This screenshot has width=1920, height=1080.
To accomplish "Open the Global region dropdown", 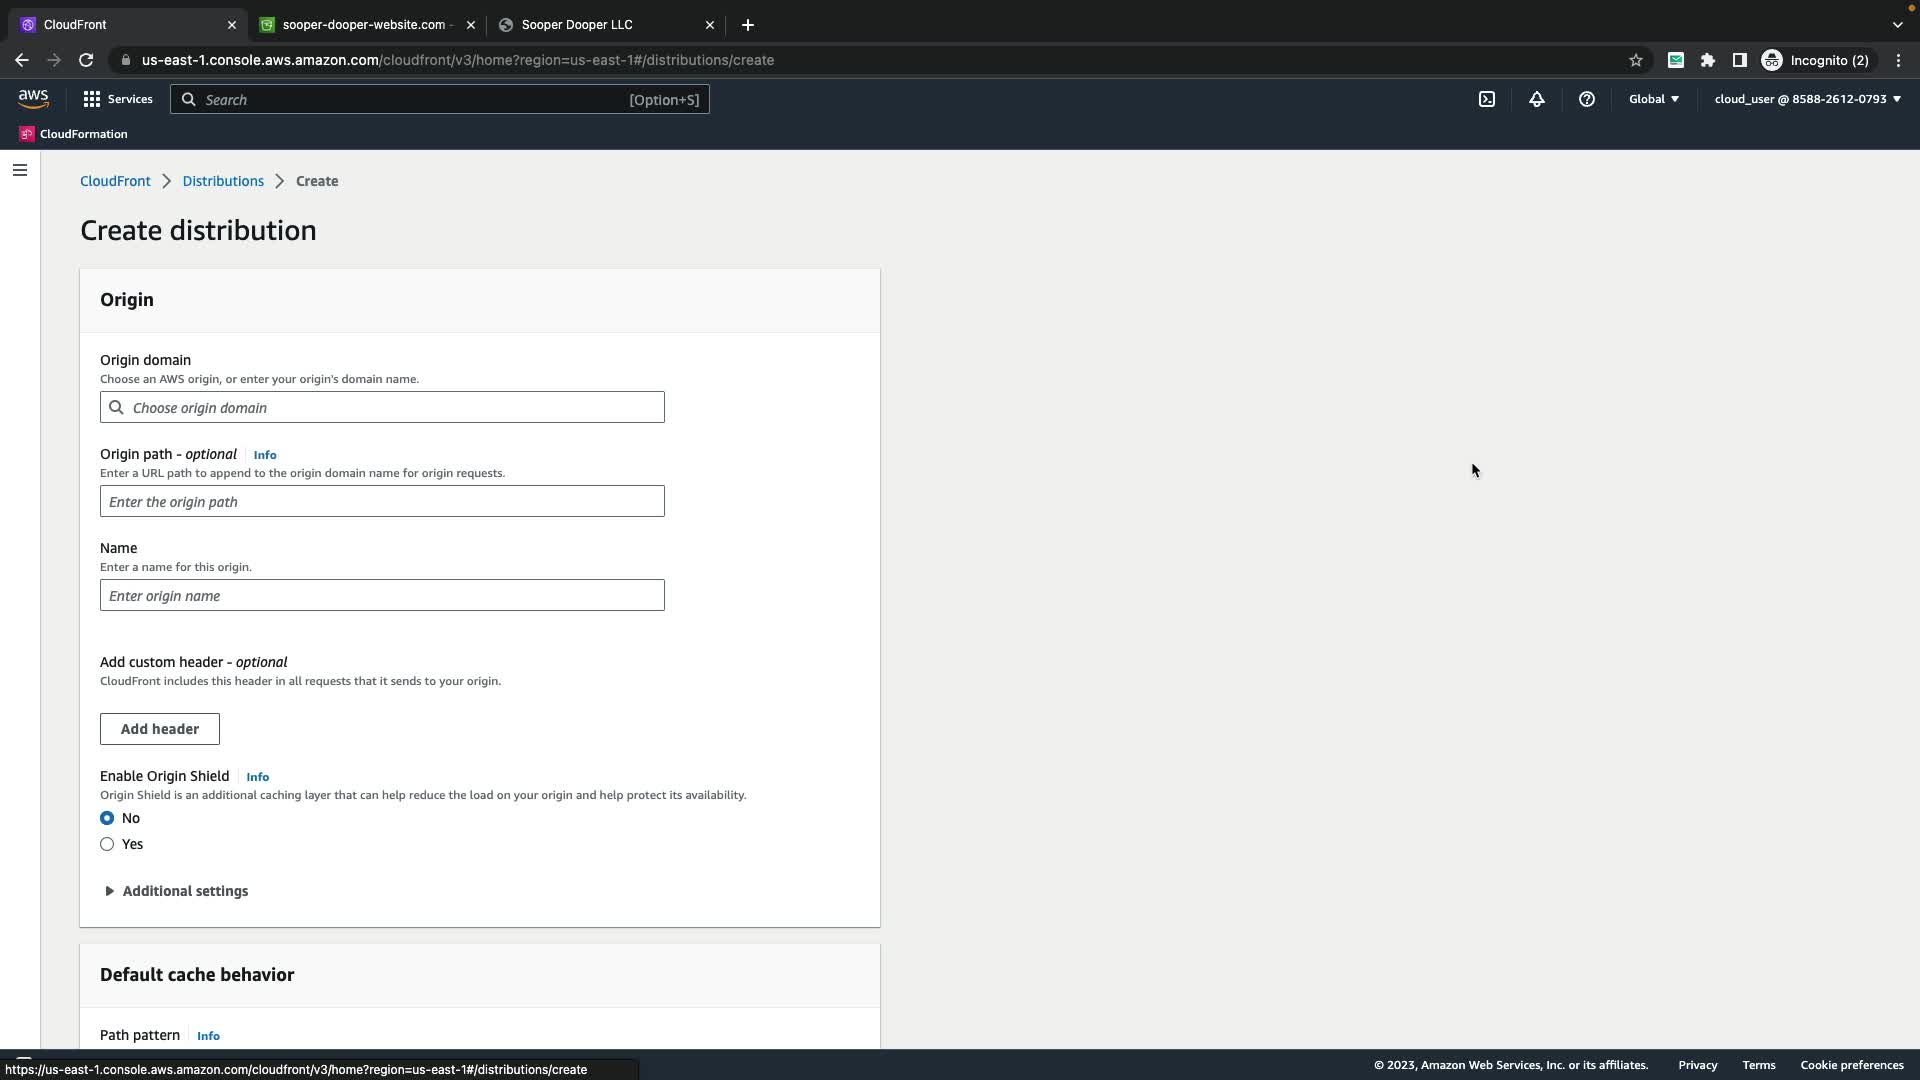I will [1654, 99].
